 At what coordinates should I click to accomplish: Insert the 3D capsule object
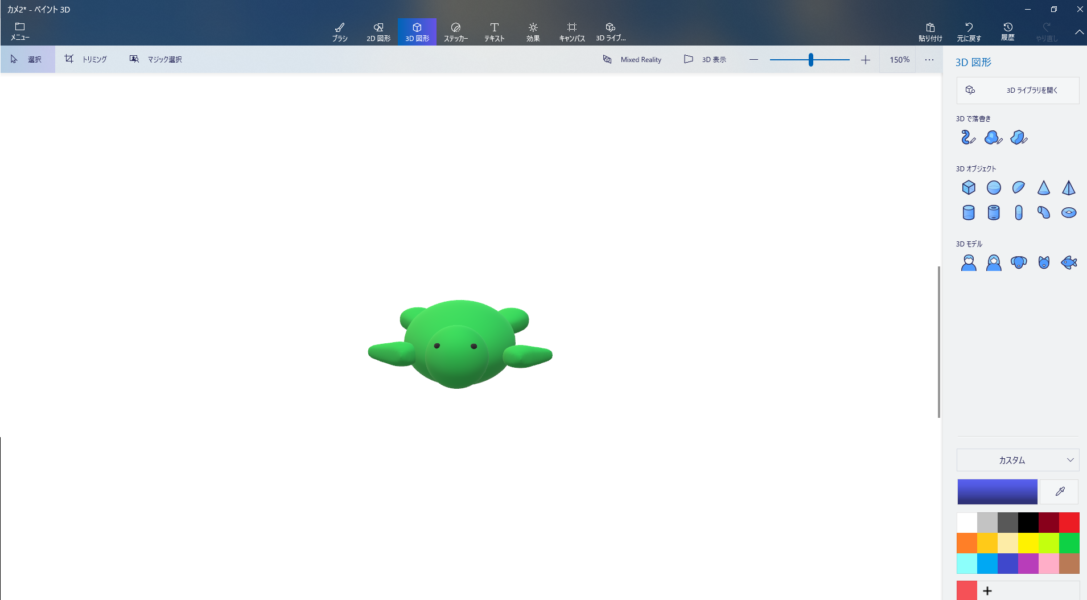(1018, 213)
